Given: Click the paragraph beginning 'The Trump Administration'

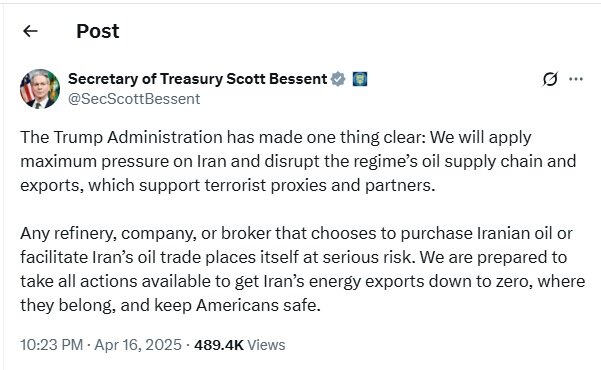Looking at the screenshot, I should coord(298,161).
